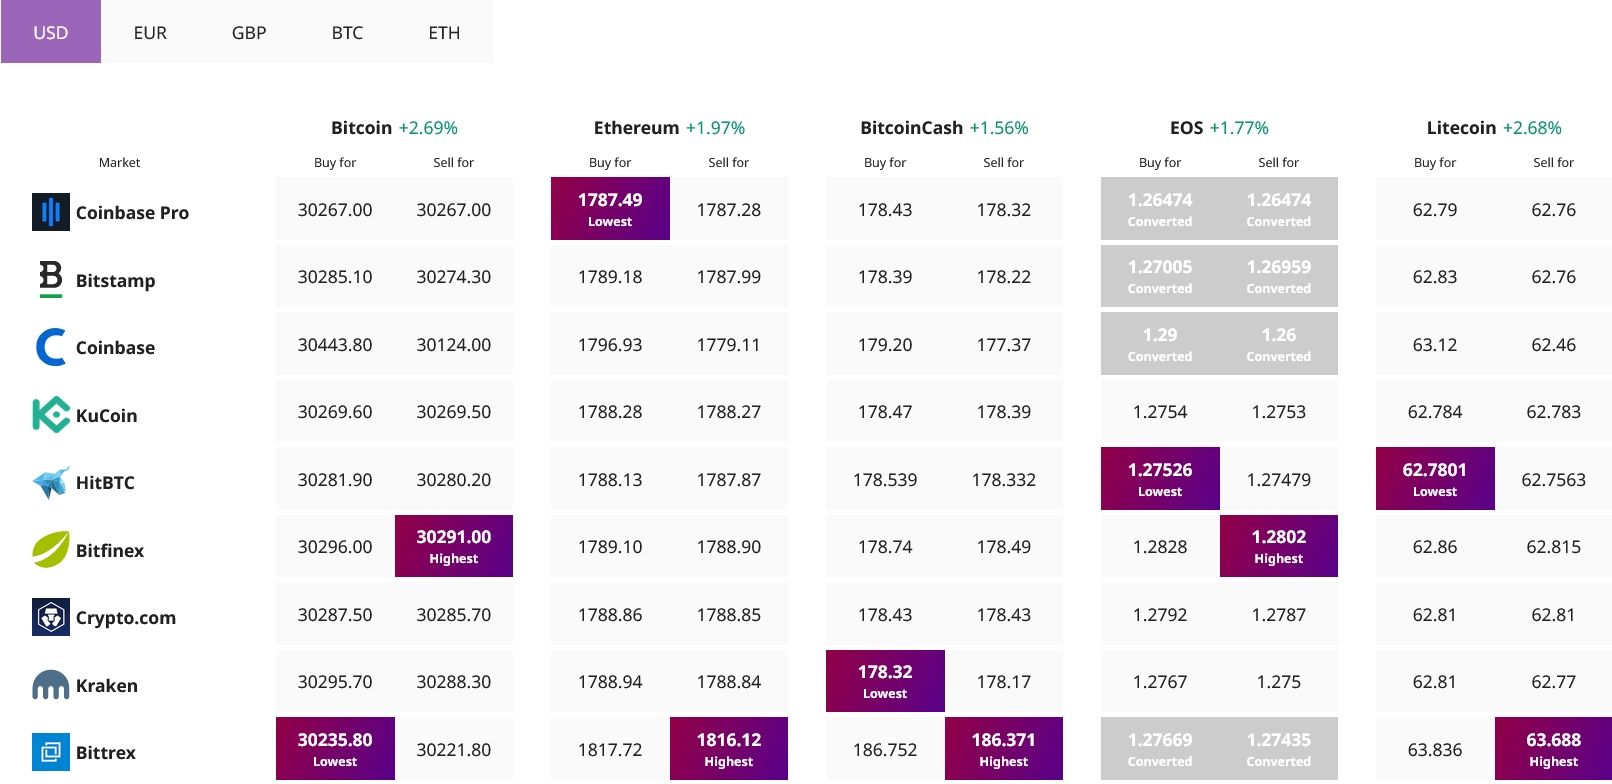Click the blue Coinbase C logo
The height and width of the screenshot is (784, 1612).
(51, 347)
